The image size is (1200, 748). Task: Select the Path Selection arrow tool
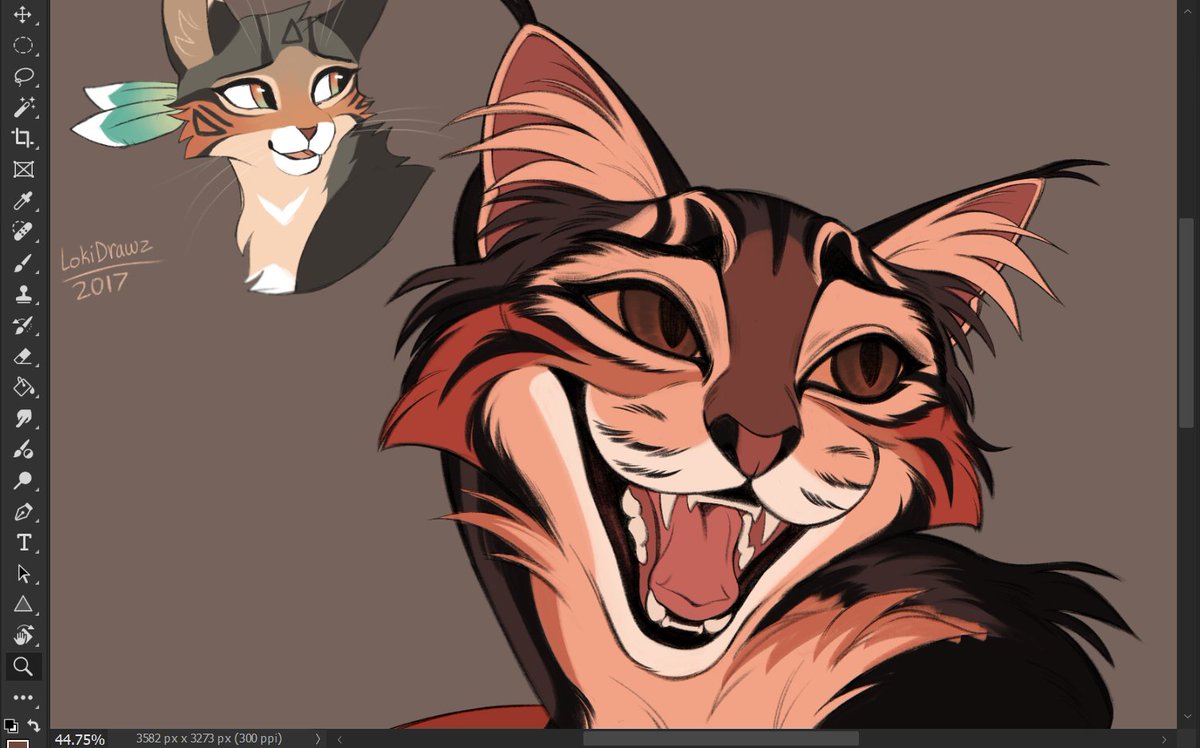point(22,573)
